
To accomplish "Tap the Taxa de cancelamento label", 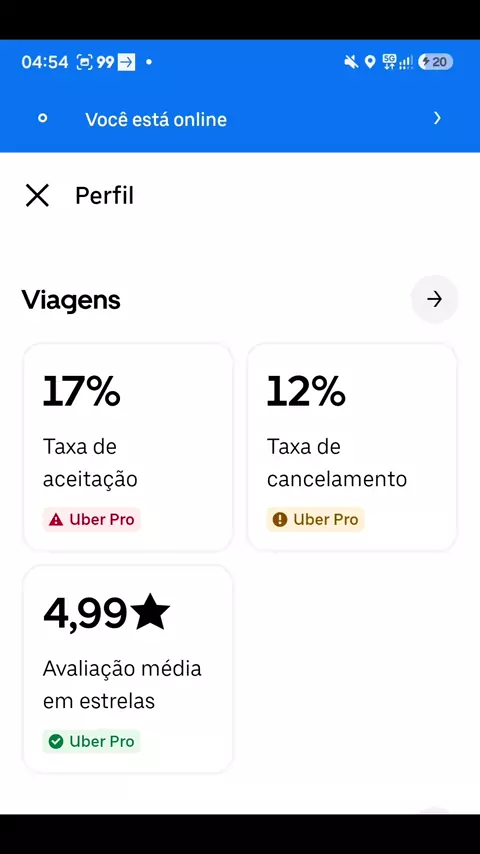I will click(337, 463).
